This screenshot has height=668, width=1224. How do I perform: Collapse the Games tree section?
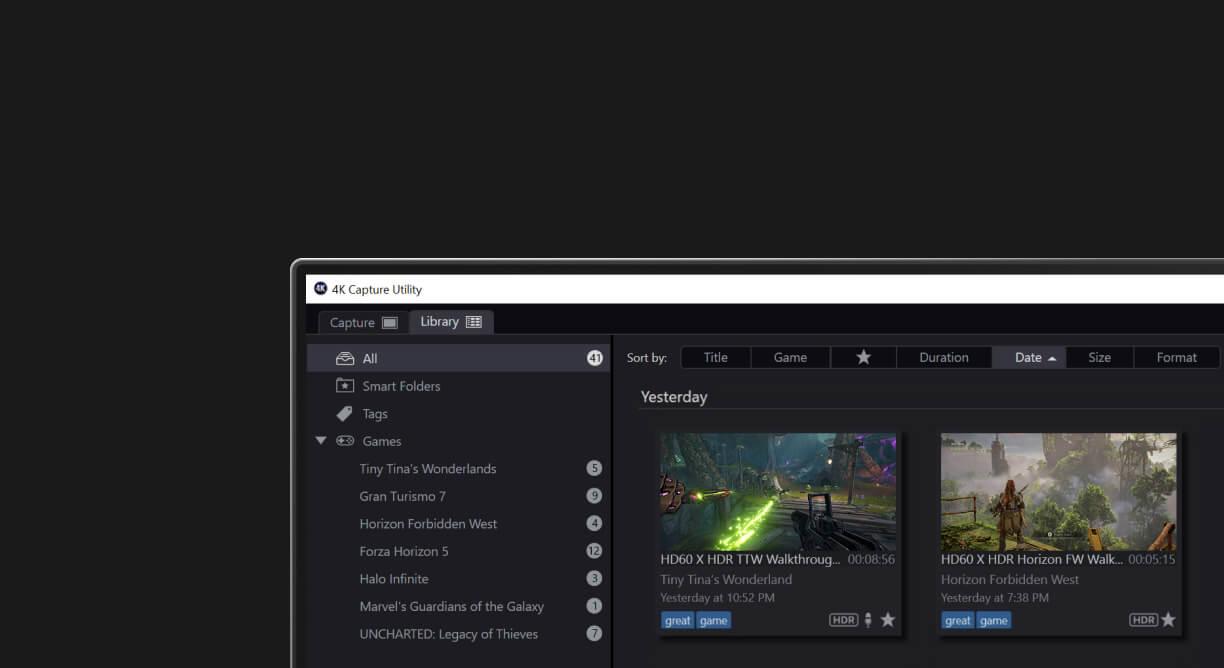pyautogui.click(x=321, y=441)
